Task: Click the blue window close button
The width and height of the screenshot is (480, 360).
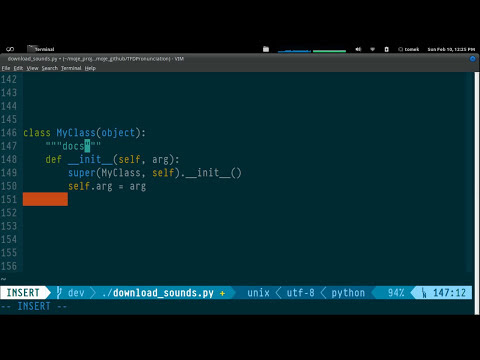Action: pos(472,59)
